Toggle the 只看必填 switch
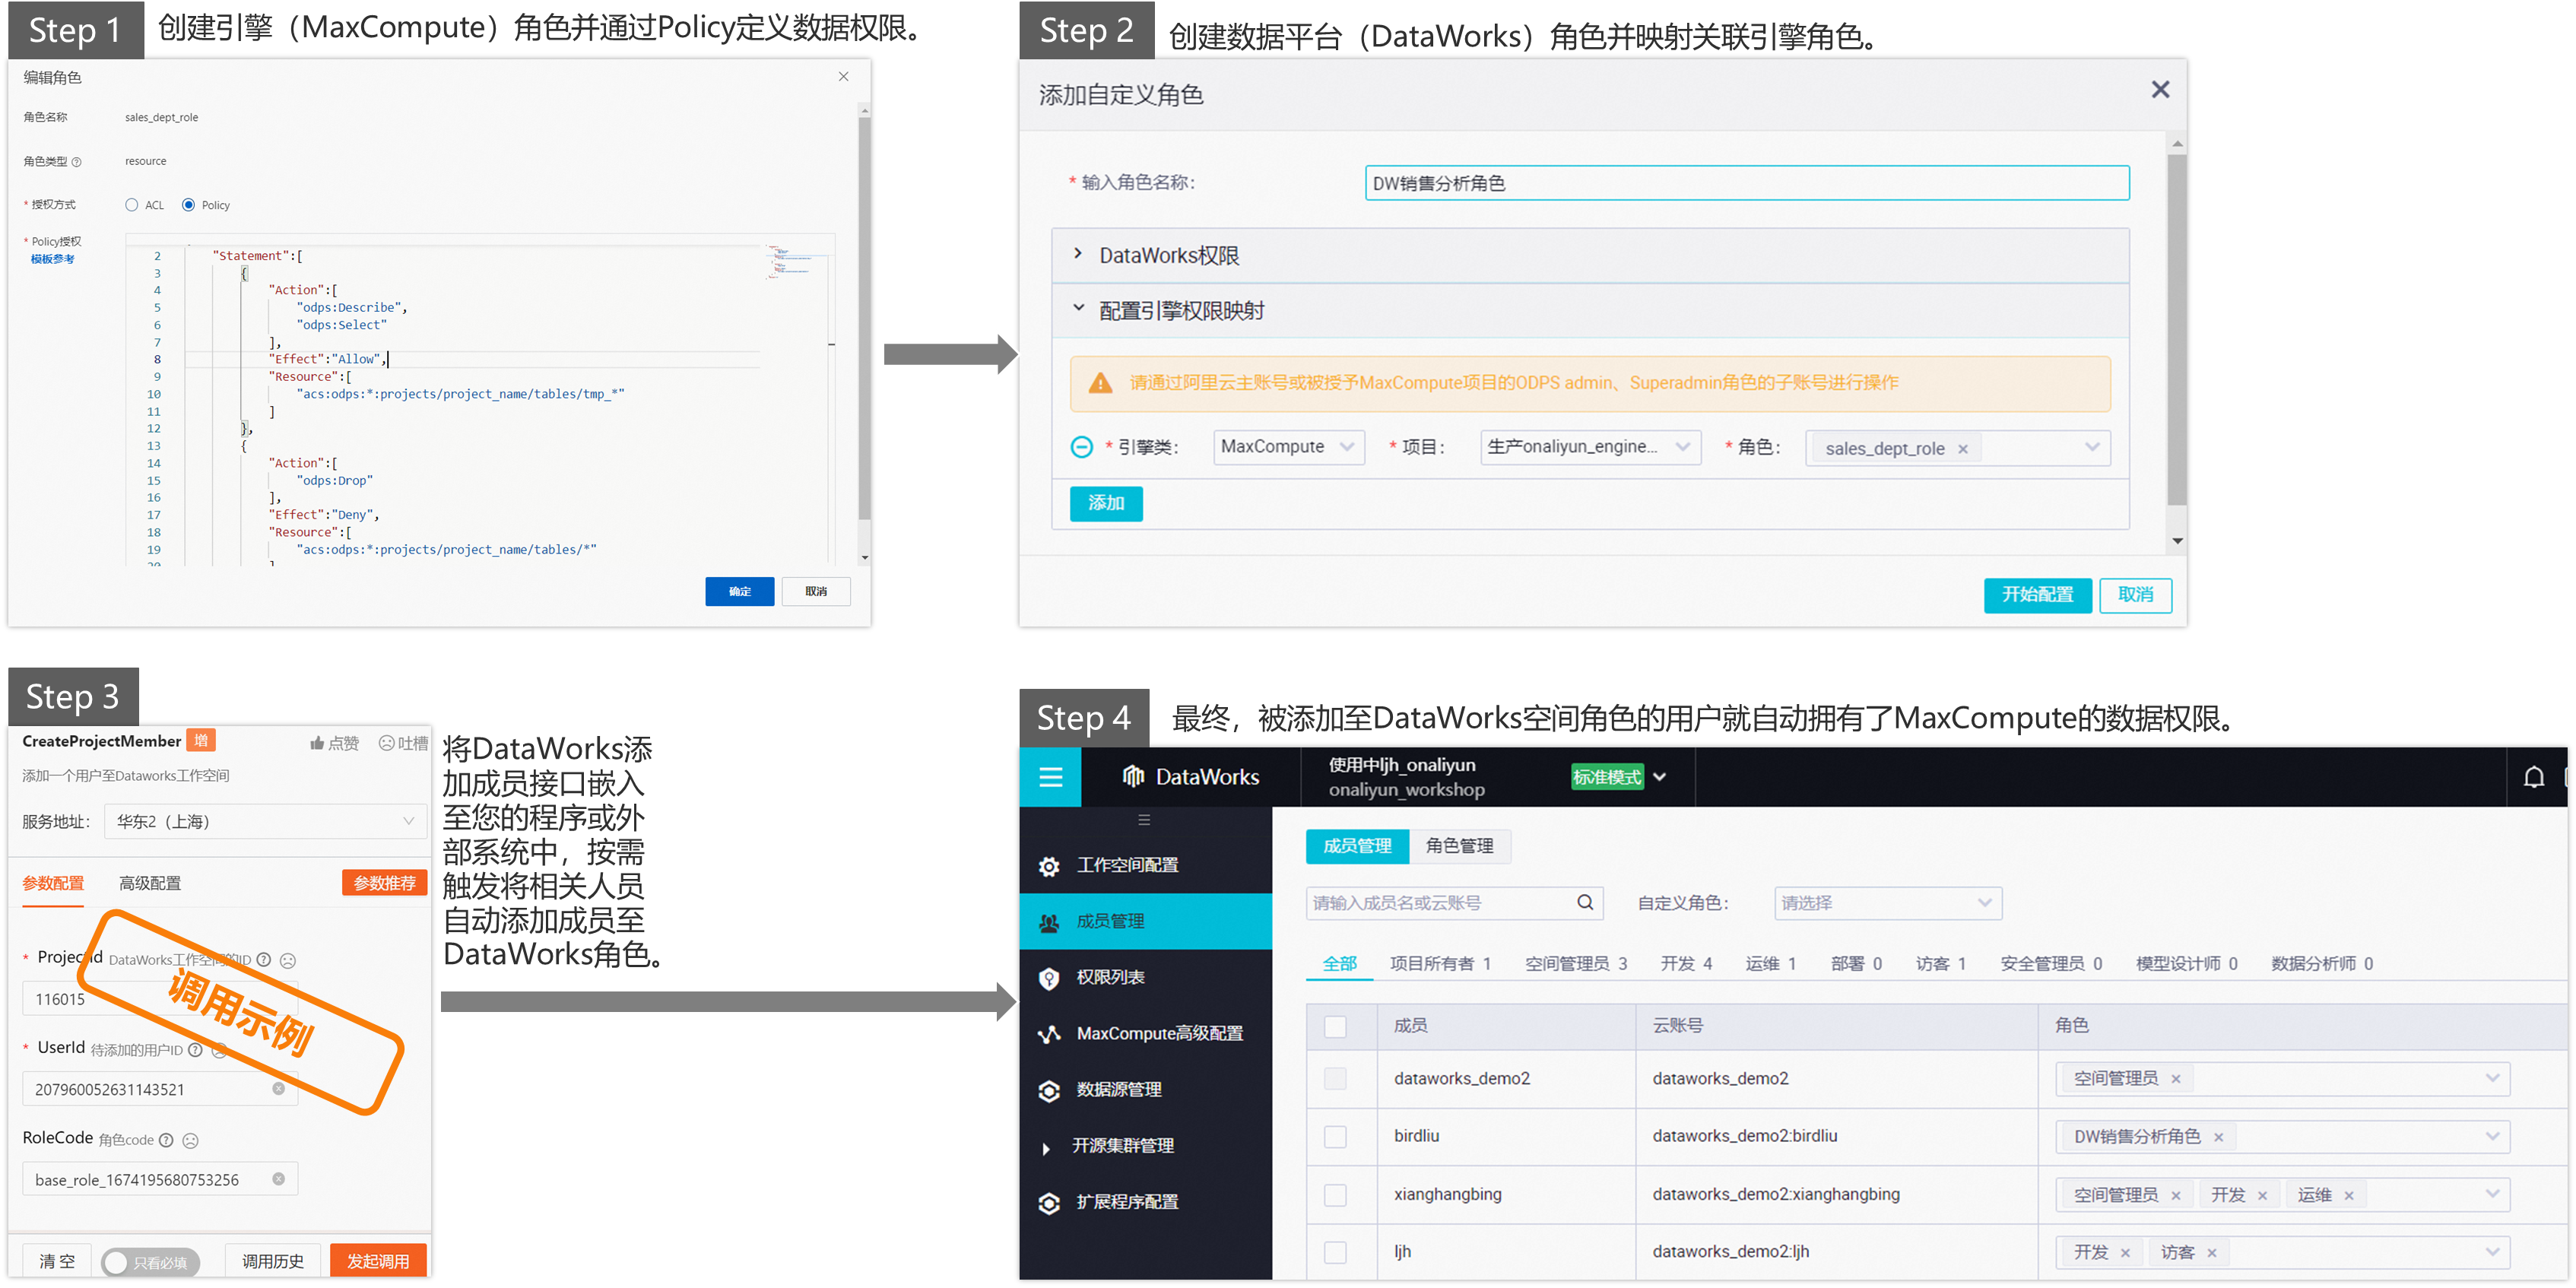 [x=150, y=1262]
